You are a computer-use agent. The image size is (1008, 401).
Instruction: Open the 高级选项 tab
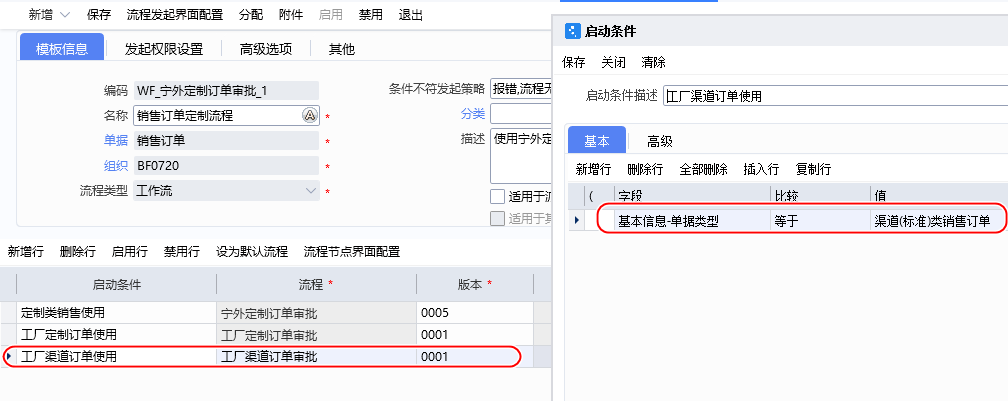tap(268, 49)
